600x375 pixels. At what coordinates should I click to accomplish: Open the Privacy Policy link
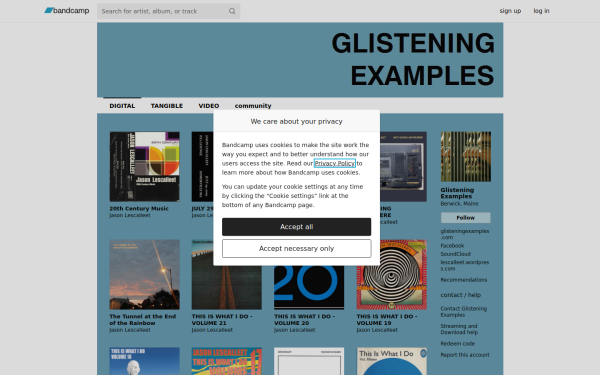[x=335, y=163]
